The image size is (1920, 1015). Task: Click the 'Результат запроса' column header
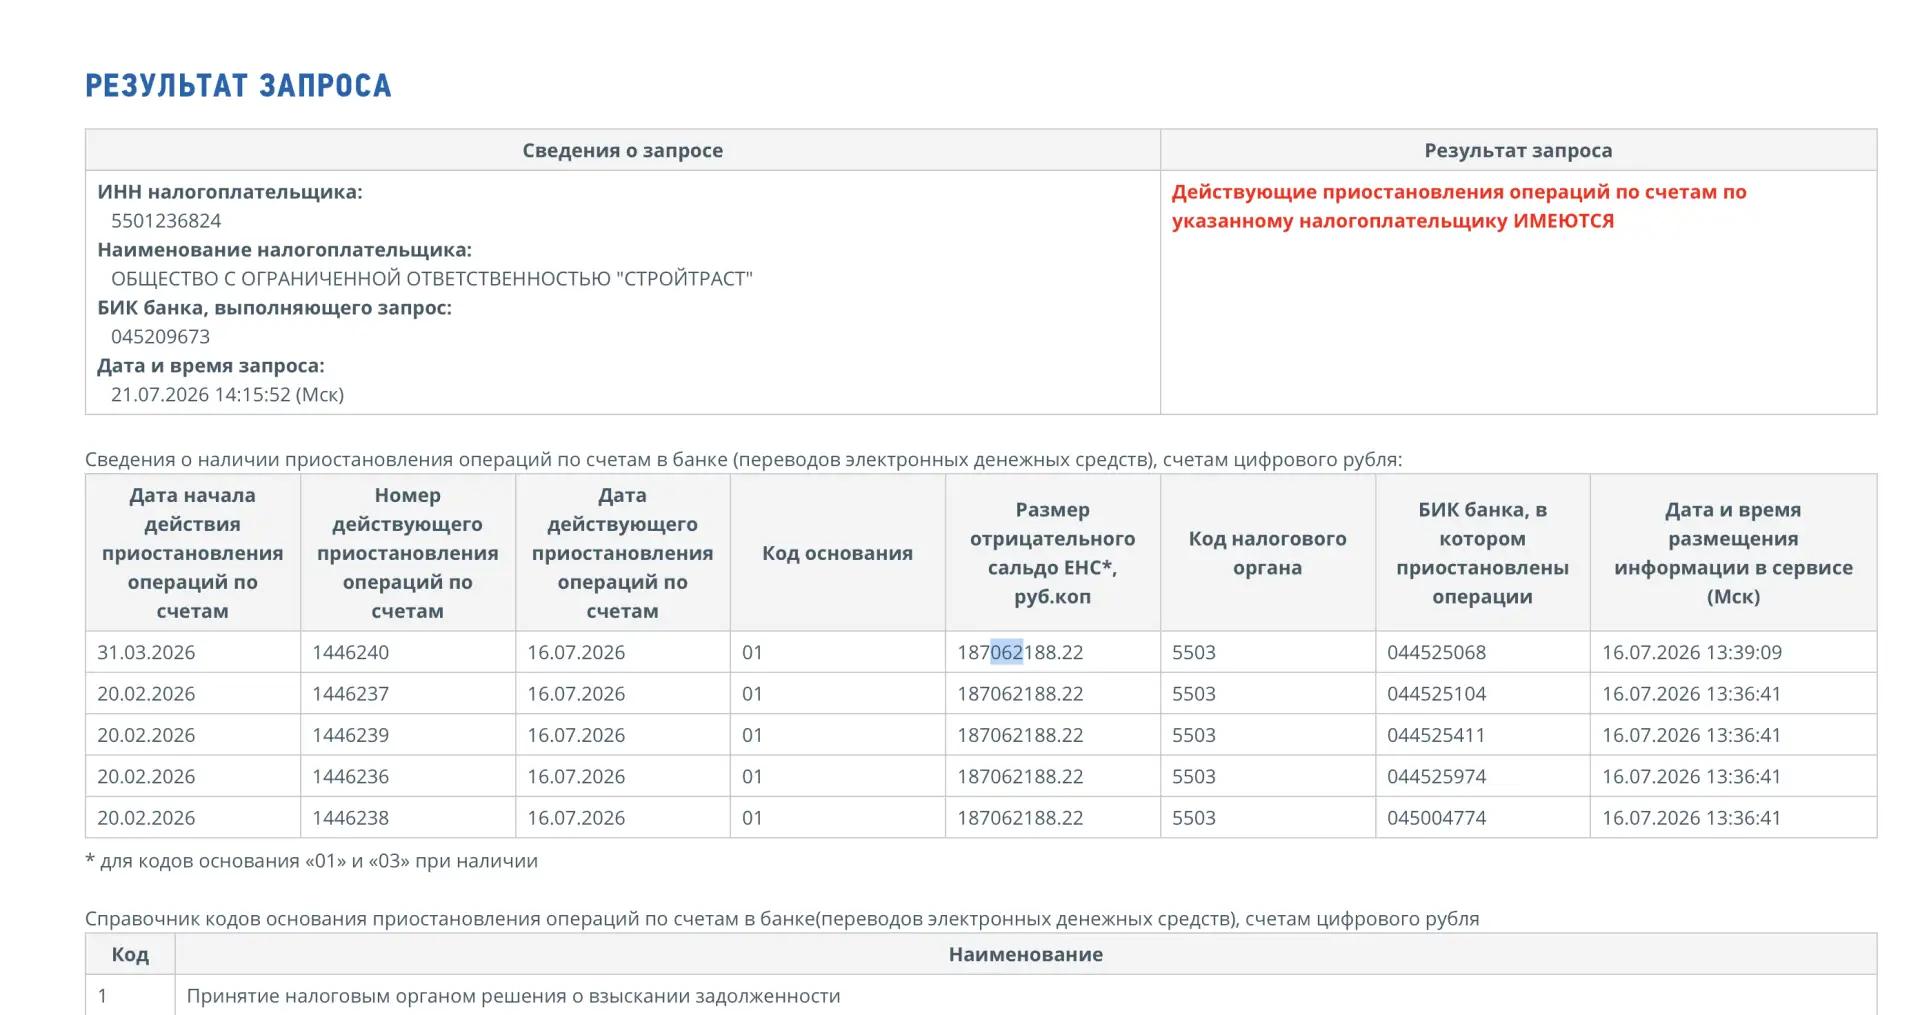click(1518, 150)
